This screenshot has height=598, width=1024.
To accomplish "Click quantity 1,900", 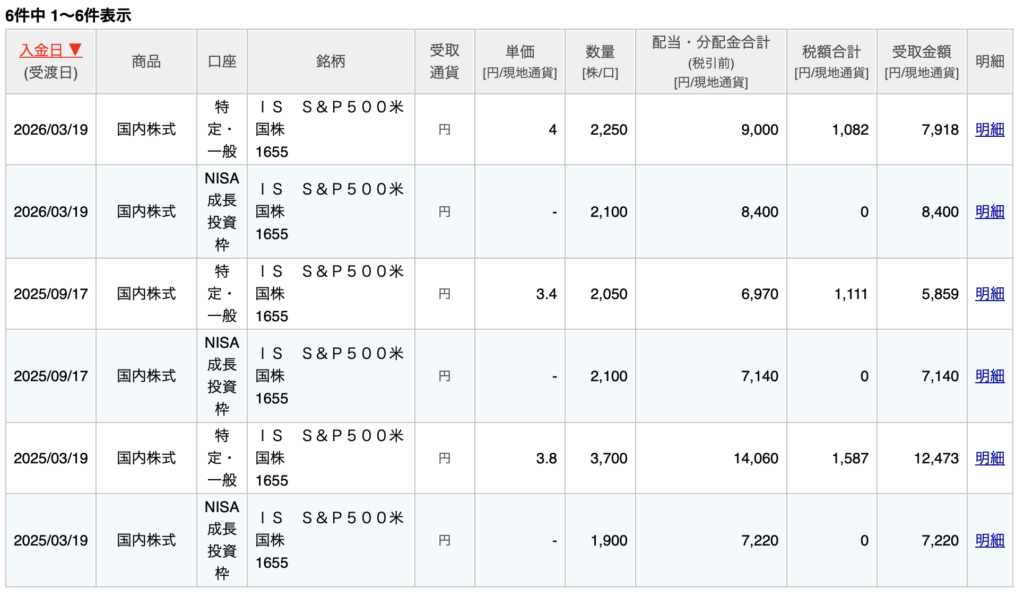I will pos(609,541).
